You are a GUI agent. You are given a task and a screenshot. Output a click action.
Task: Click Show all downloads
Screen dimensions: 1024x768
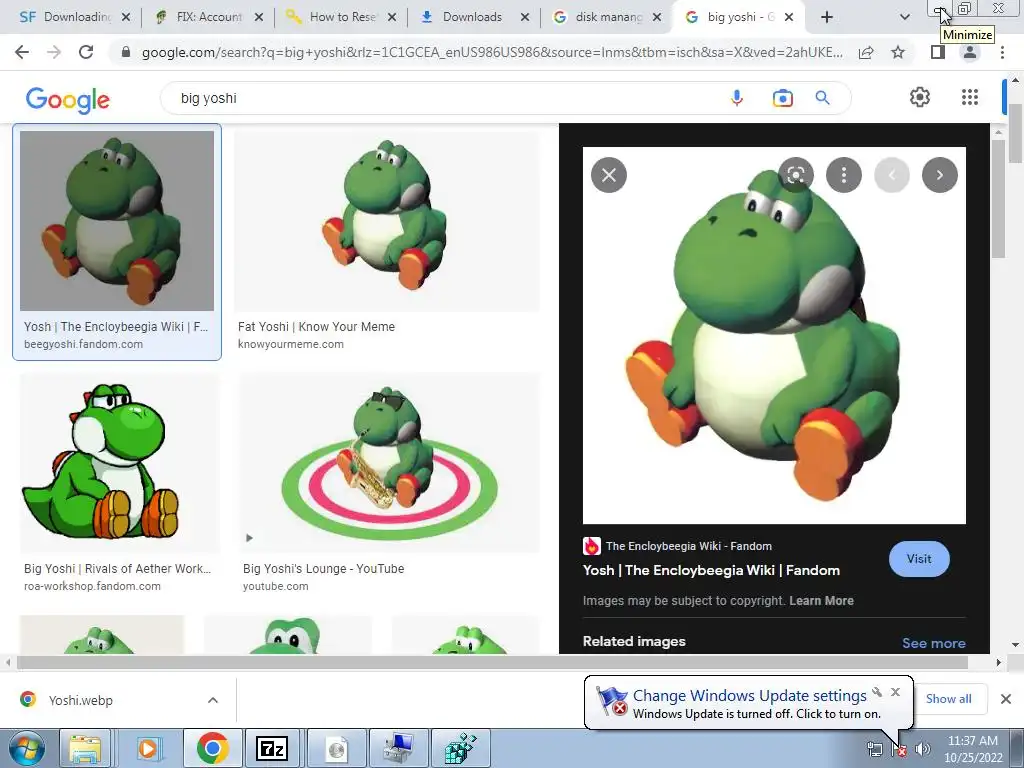coord(948,699)
